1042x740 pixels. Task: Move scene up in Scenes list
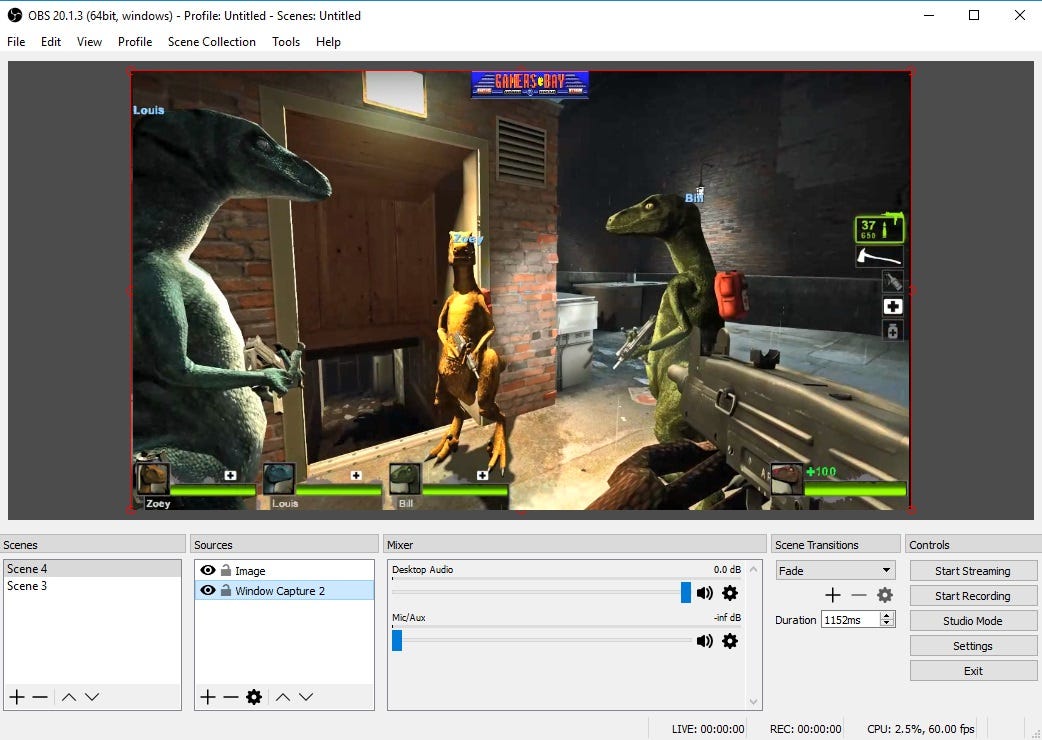tap(68, 697)
